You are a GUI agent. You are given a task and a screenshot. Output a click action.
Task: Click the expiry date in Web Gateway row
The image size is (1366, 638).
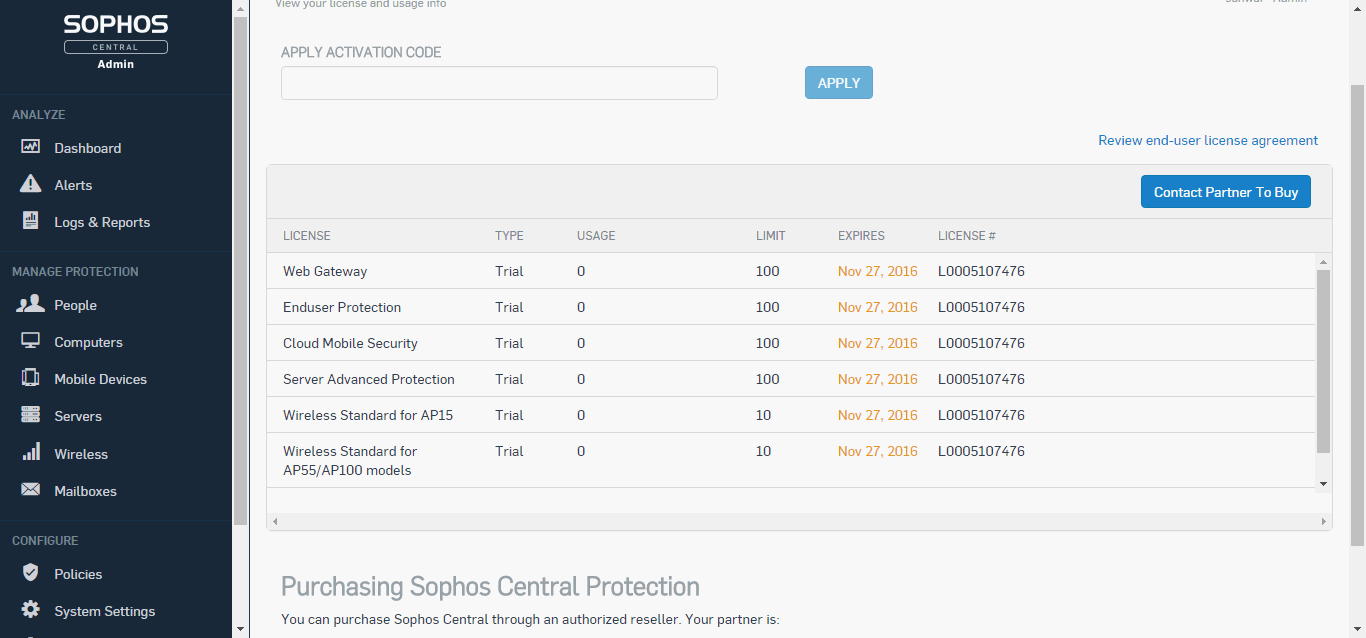878,271
